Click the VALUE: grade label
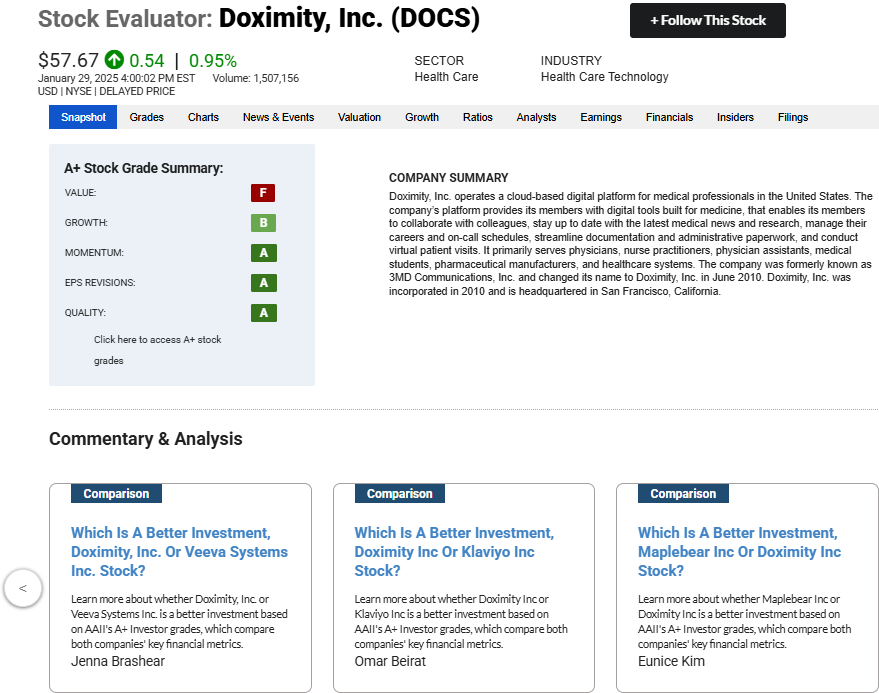This screenshot has width=879, height=693. pos(80,193)
